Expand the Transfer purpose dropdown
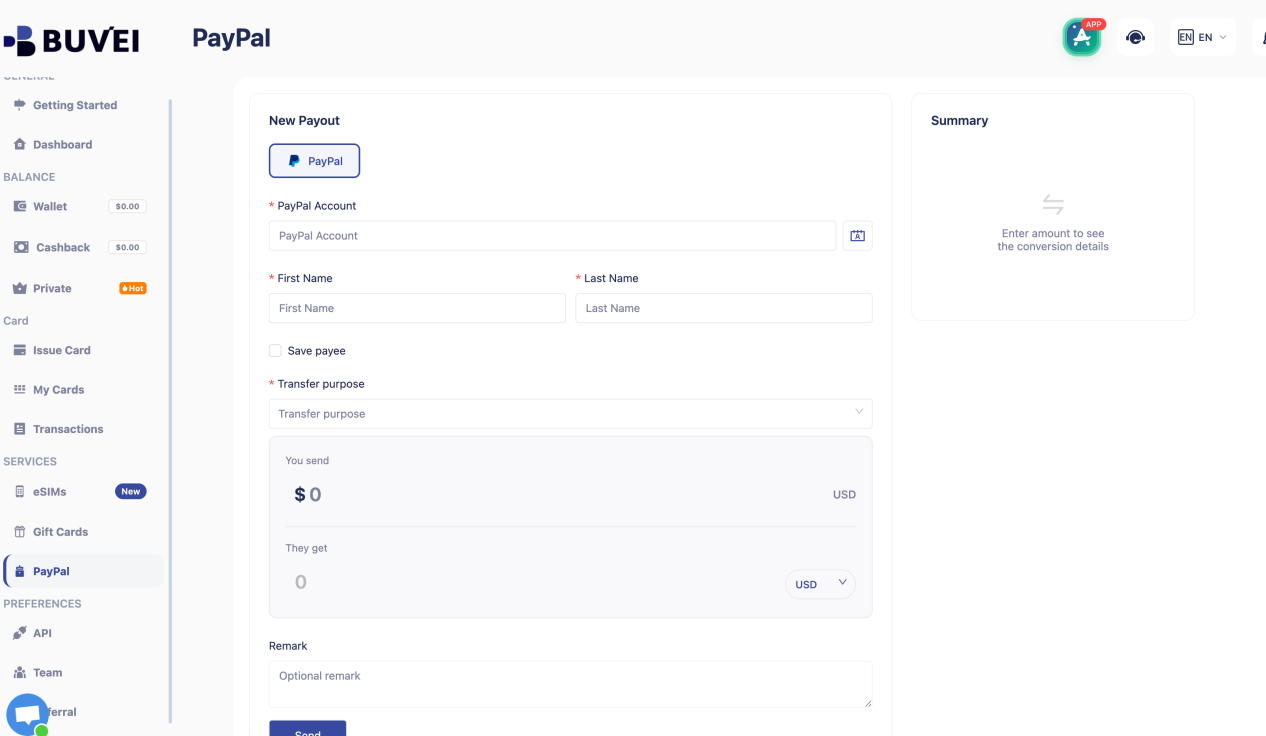 [570, 414]
